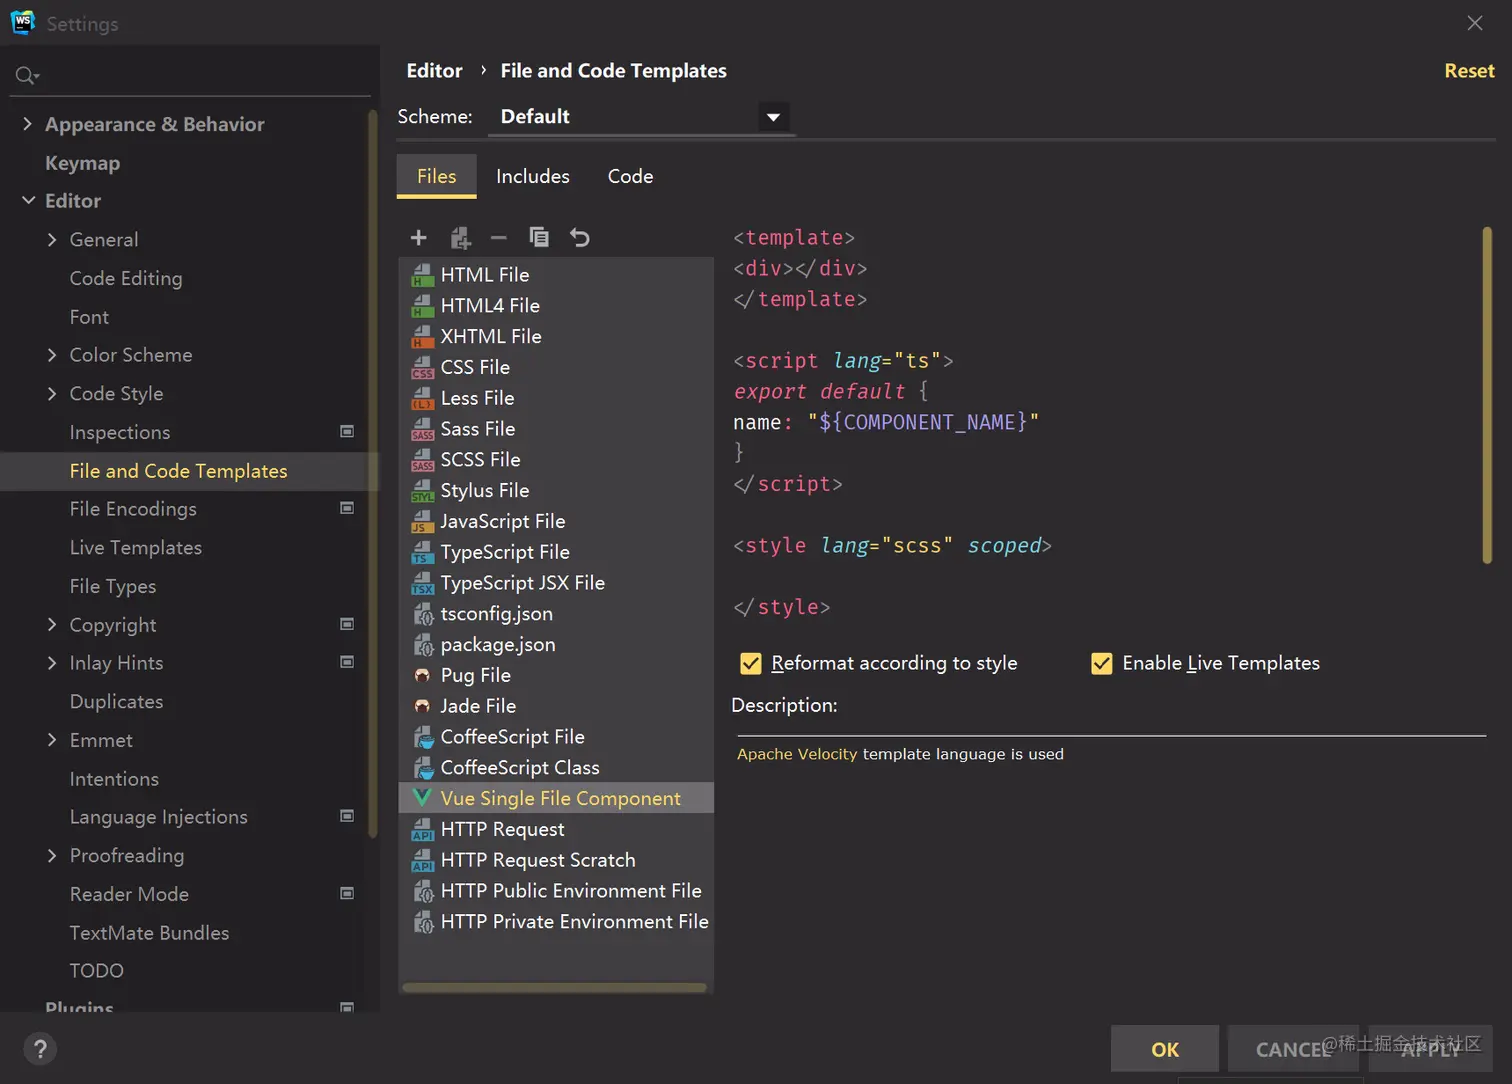The height and width of the screenshot is (1084, 1512).
Task: Open the TODO settings page
Action: pyautogui.click(x=97, y=971)
